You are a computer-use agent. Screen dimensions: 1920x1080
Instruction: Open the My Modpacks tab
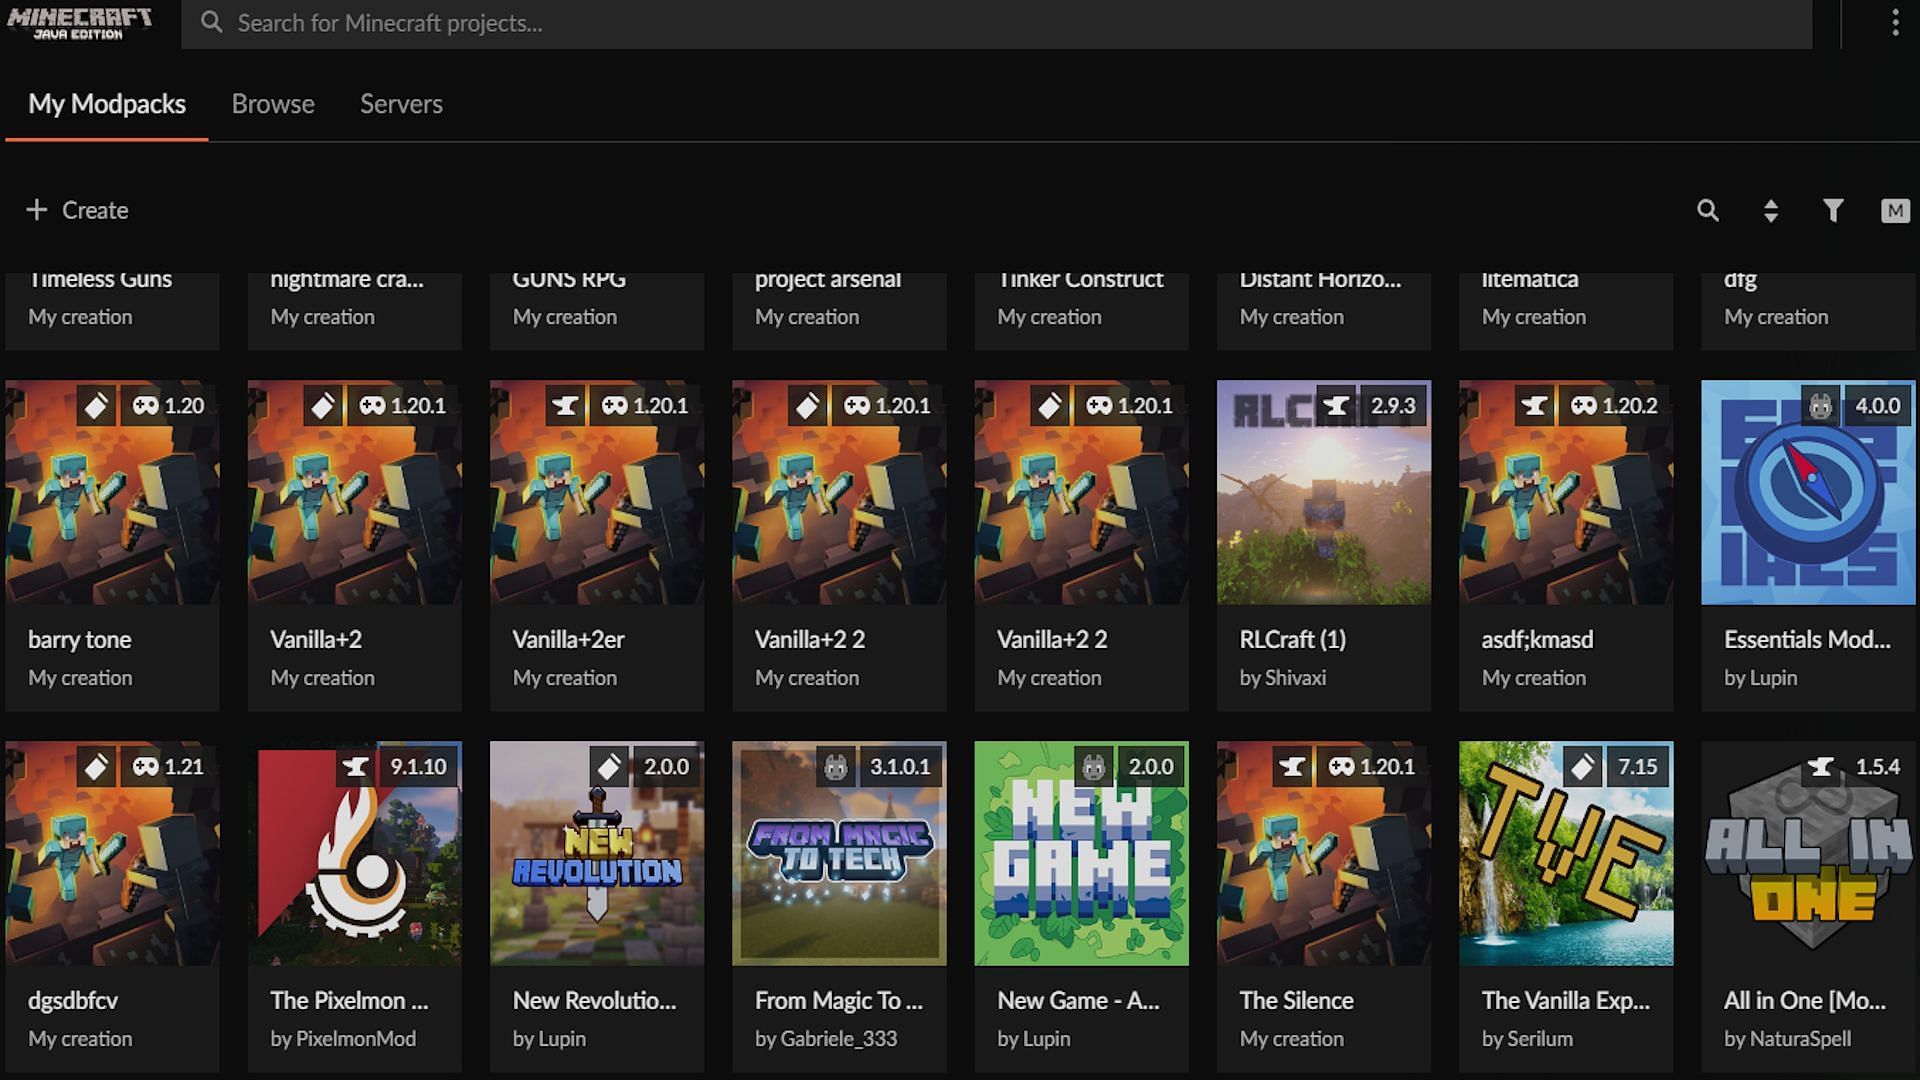point(107,103)
